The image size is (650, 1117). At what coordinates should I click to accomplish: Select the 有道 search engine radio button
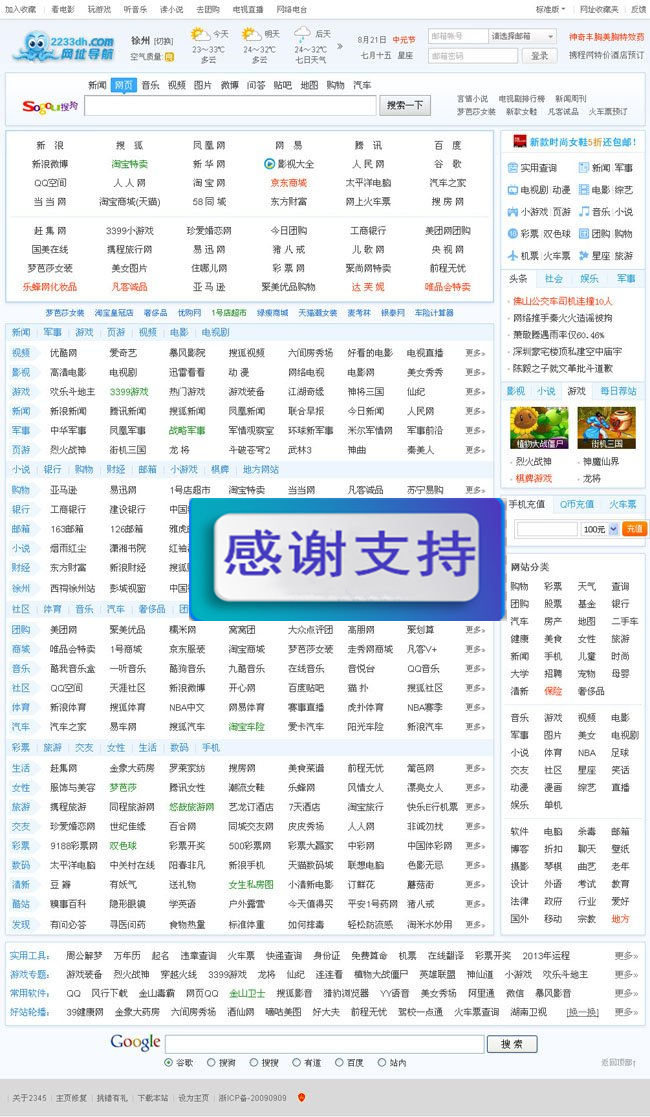[x=296, y=1062]
